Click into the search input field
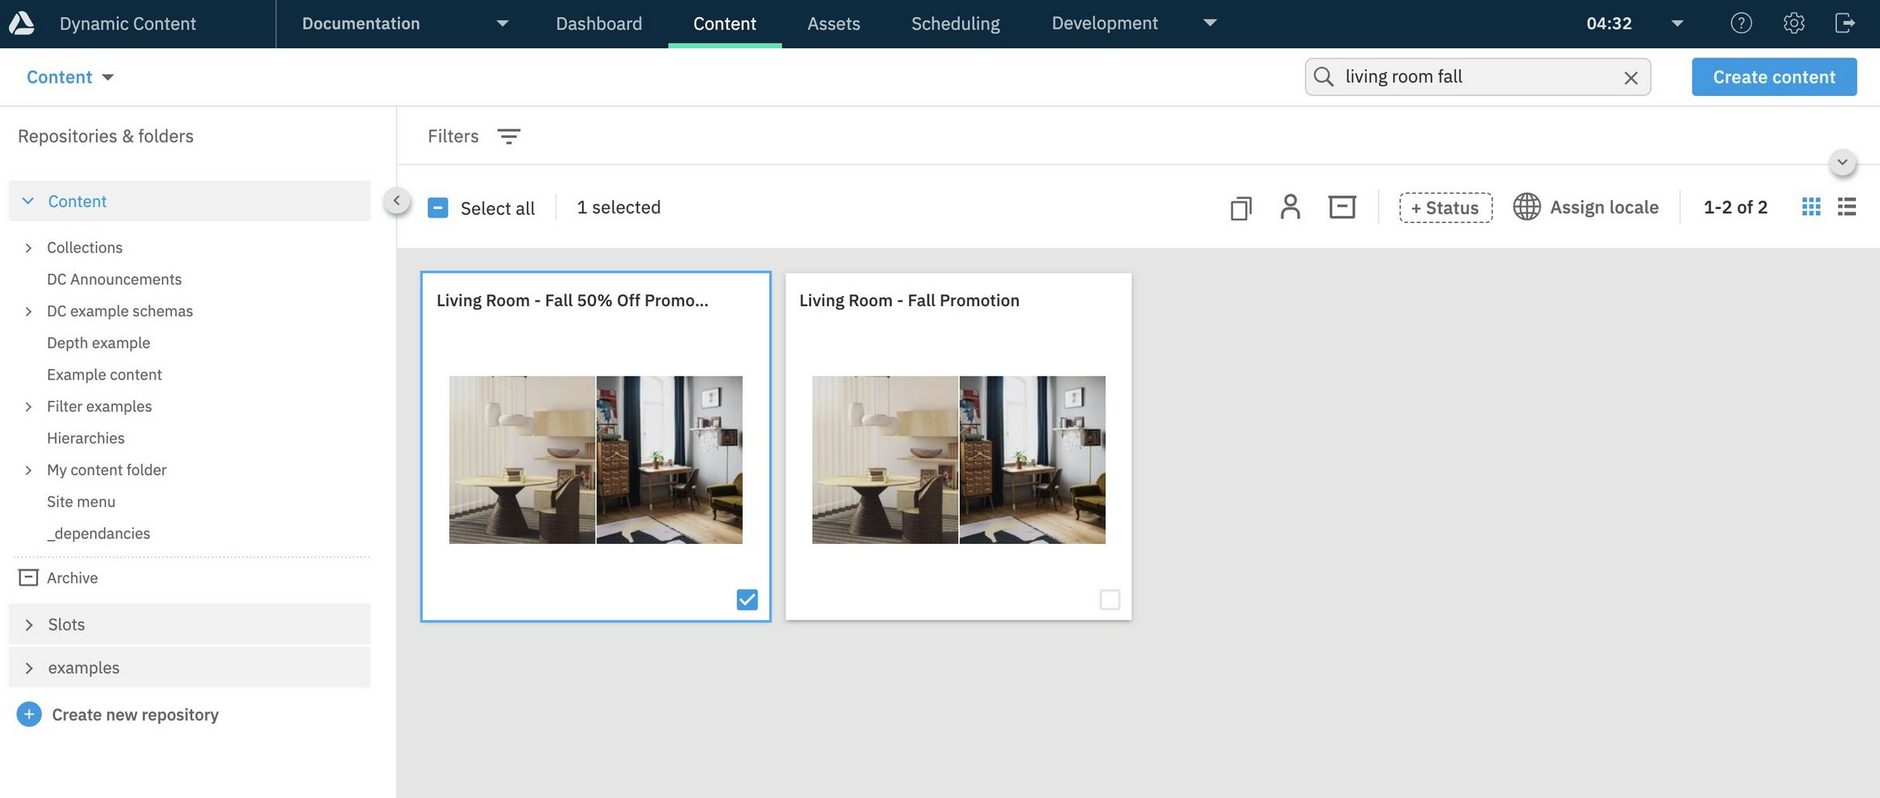Image resolution: width=1880 pixels, height=798 pixels. tap(1478, 77)
